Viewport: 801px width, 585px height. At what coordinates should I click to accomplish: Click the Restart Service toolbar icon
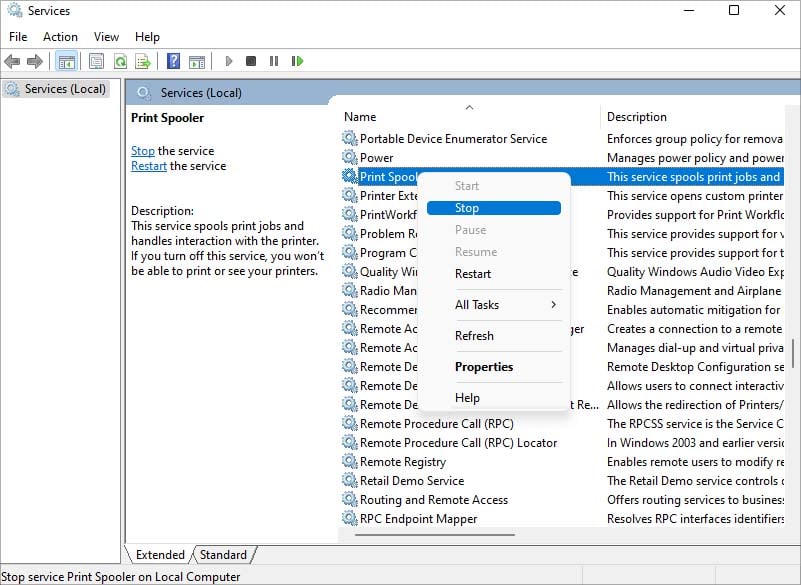(297, 61)
